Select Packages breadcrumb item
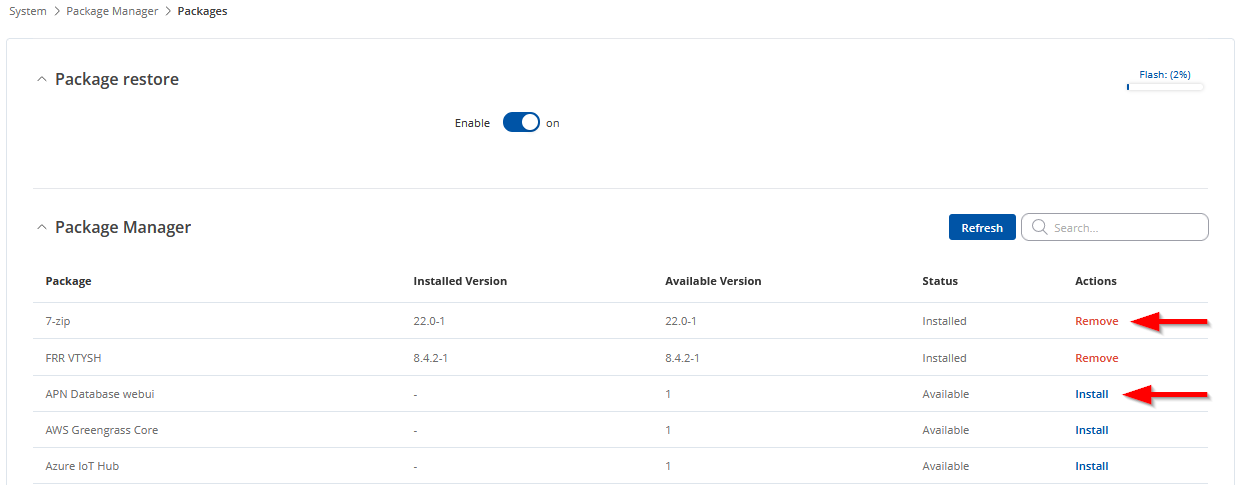This screenshot has width=1241, height=485. pyautogui.click(x=202, y=11)
